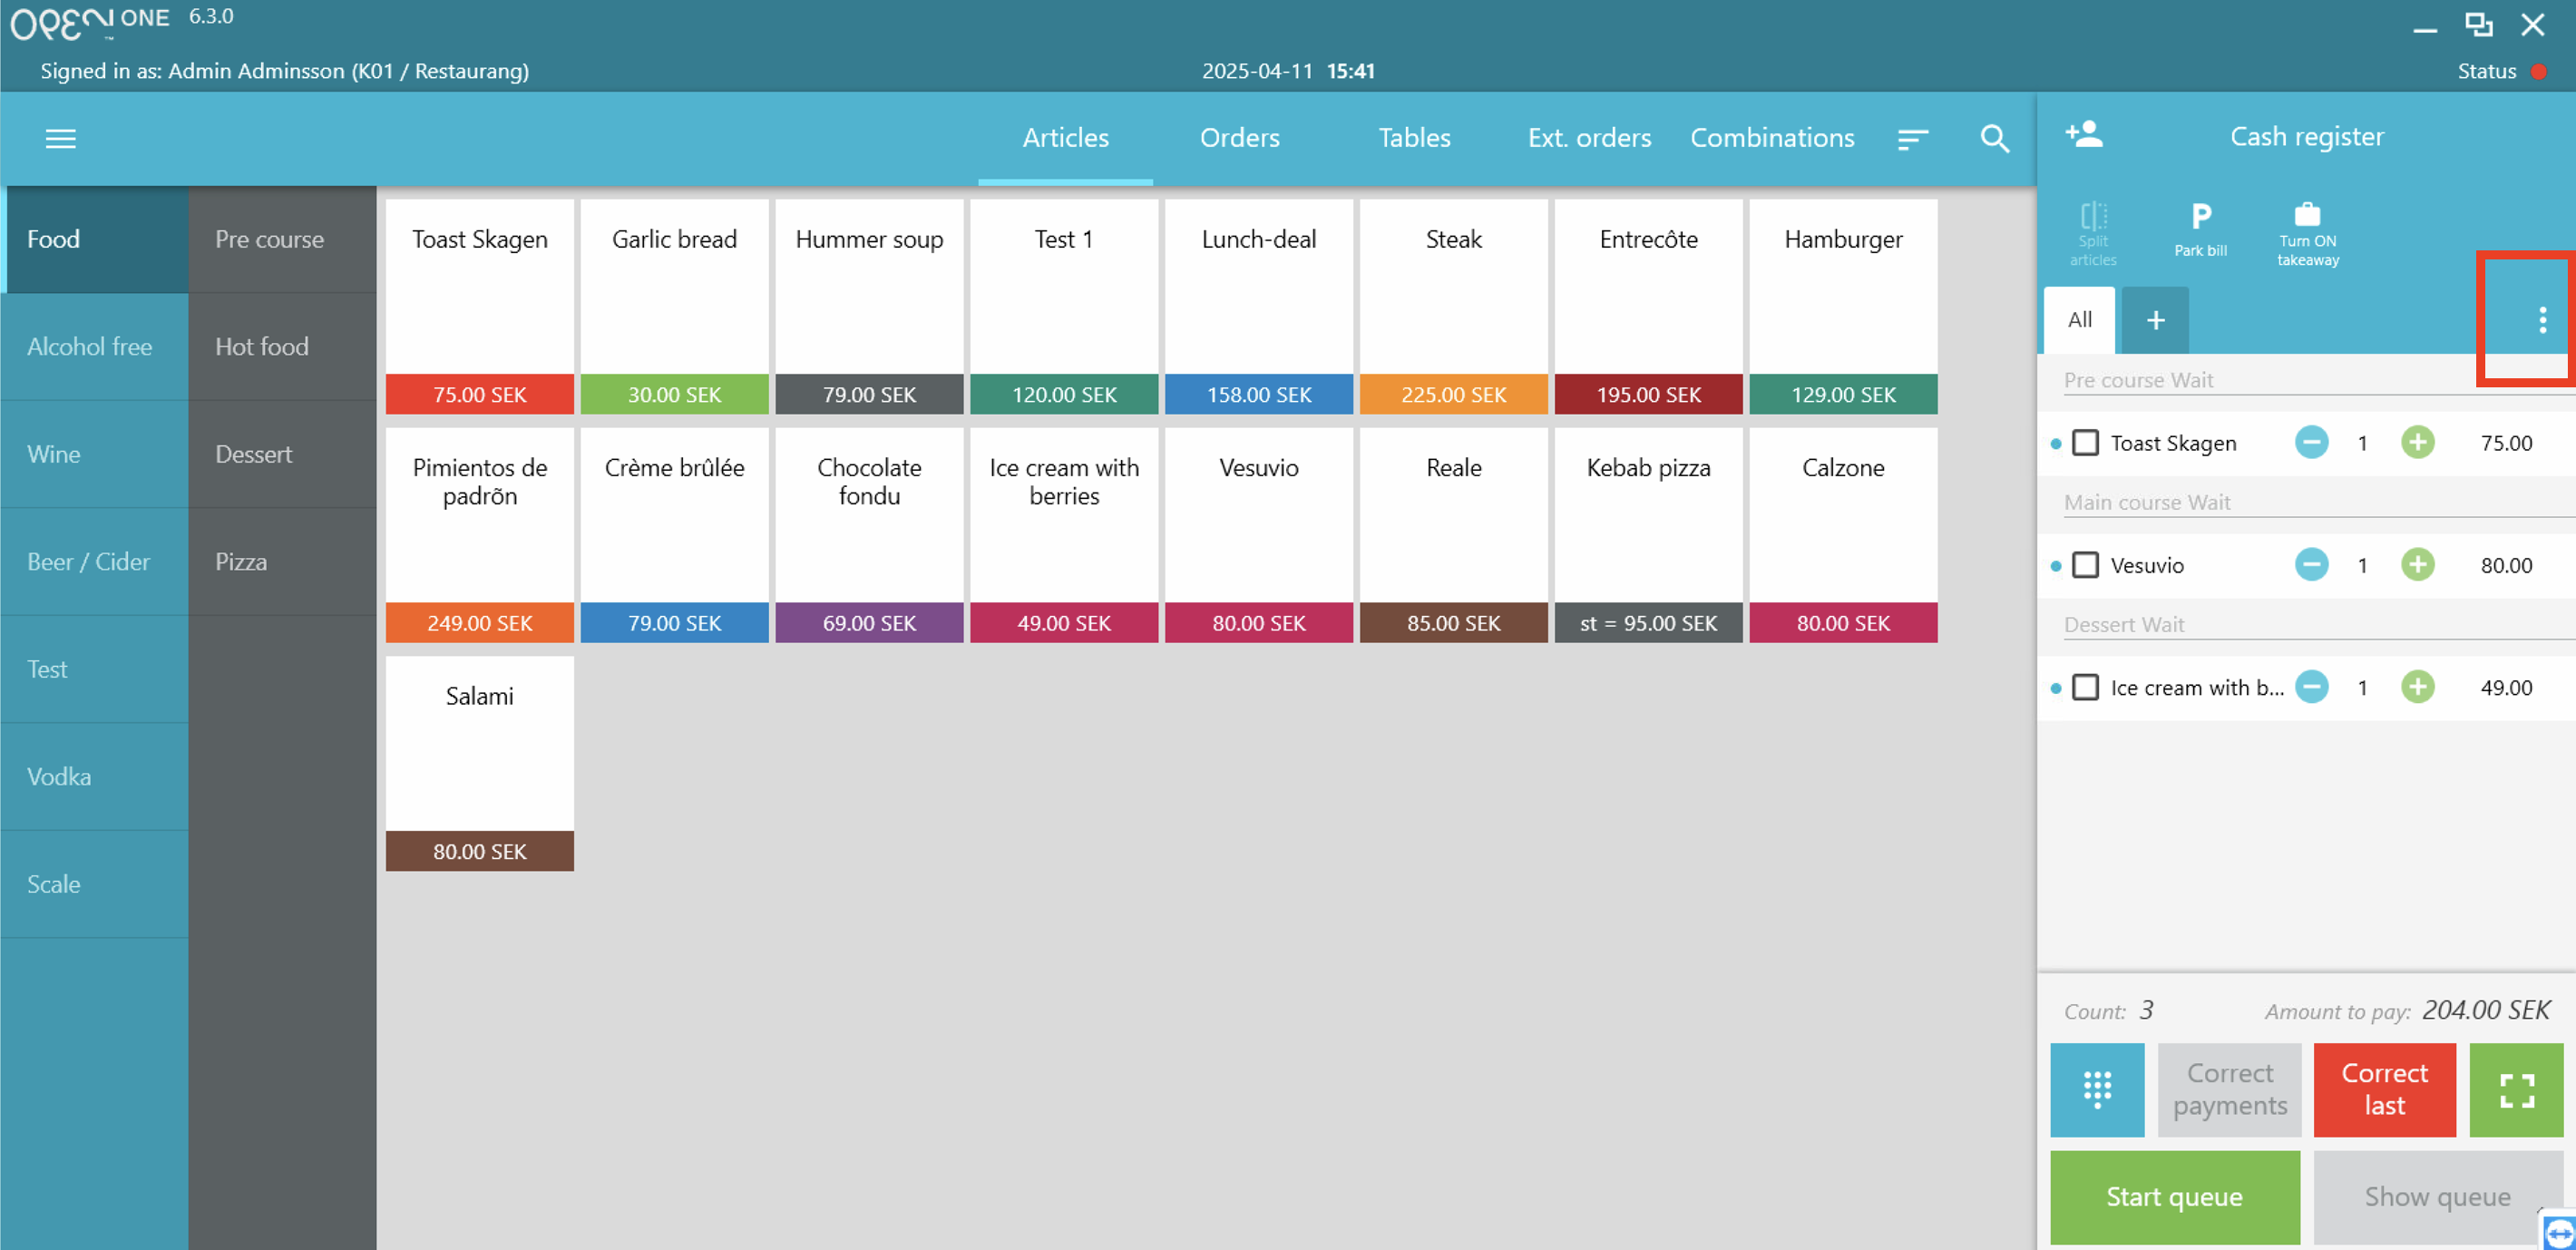Click the search magnifier icon
The height and width of the screenshot is (1250, 2576).
point(1994,139)
